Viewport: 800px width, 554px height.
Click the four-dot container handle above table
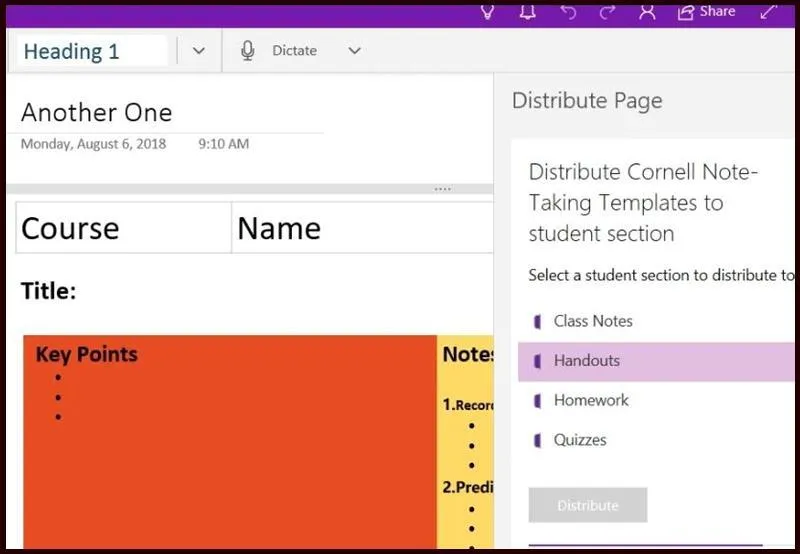pos(442,189)
